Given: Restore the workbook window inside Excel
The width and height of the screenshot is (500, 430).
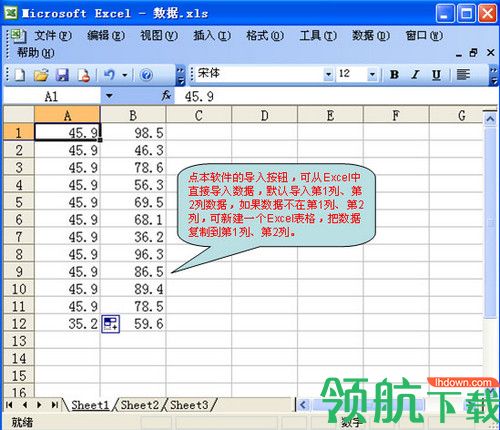Looking at the screenshot, I should click(473, 53).
